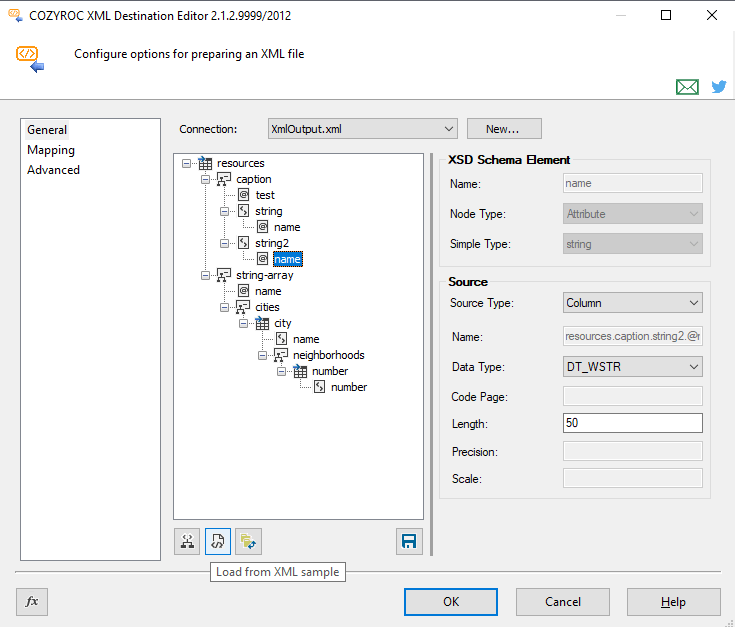The width and height of the screenshot is (735, 627).
Task: Open the Source Type Column dropdown
Action: tap(632, 303)
